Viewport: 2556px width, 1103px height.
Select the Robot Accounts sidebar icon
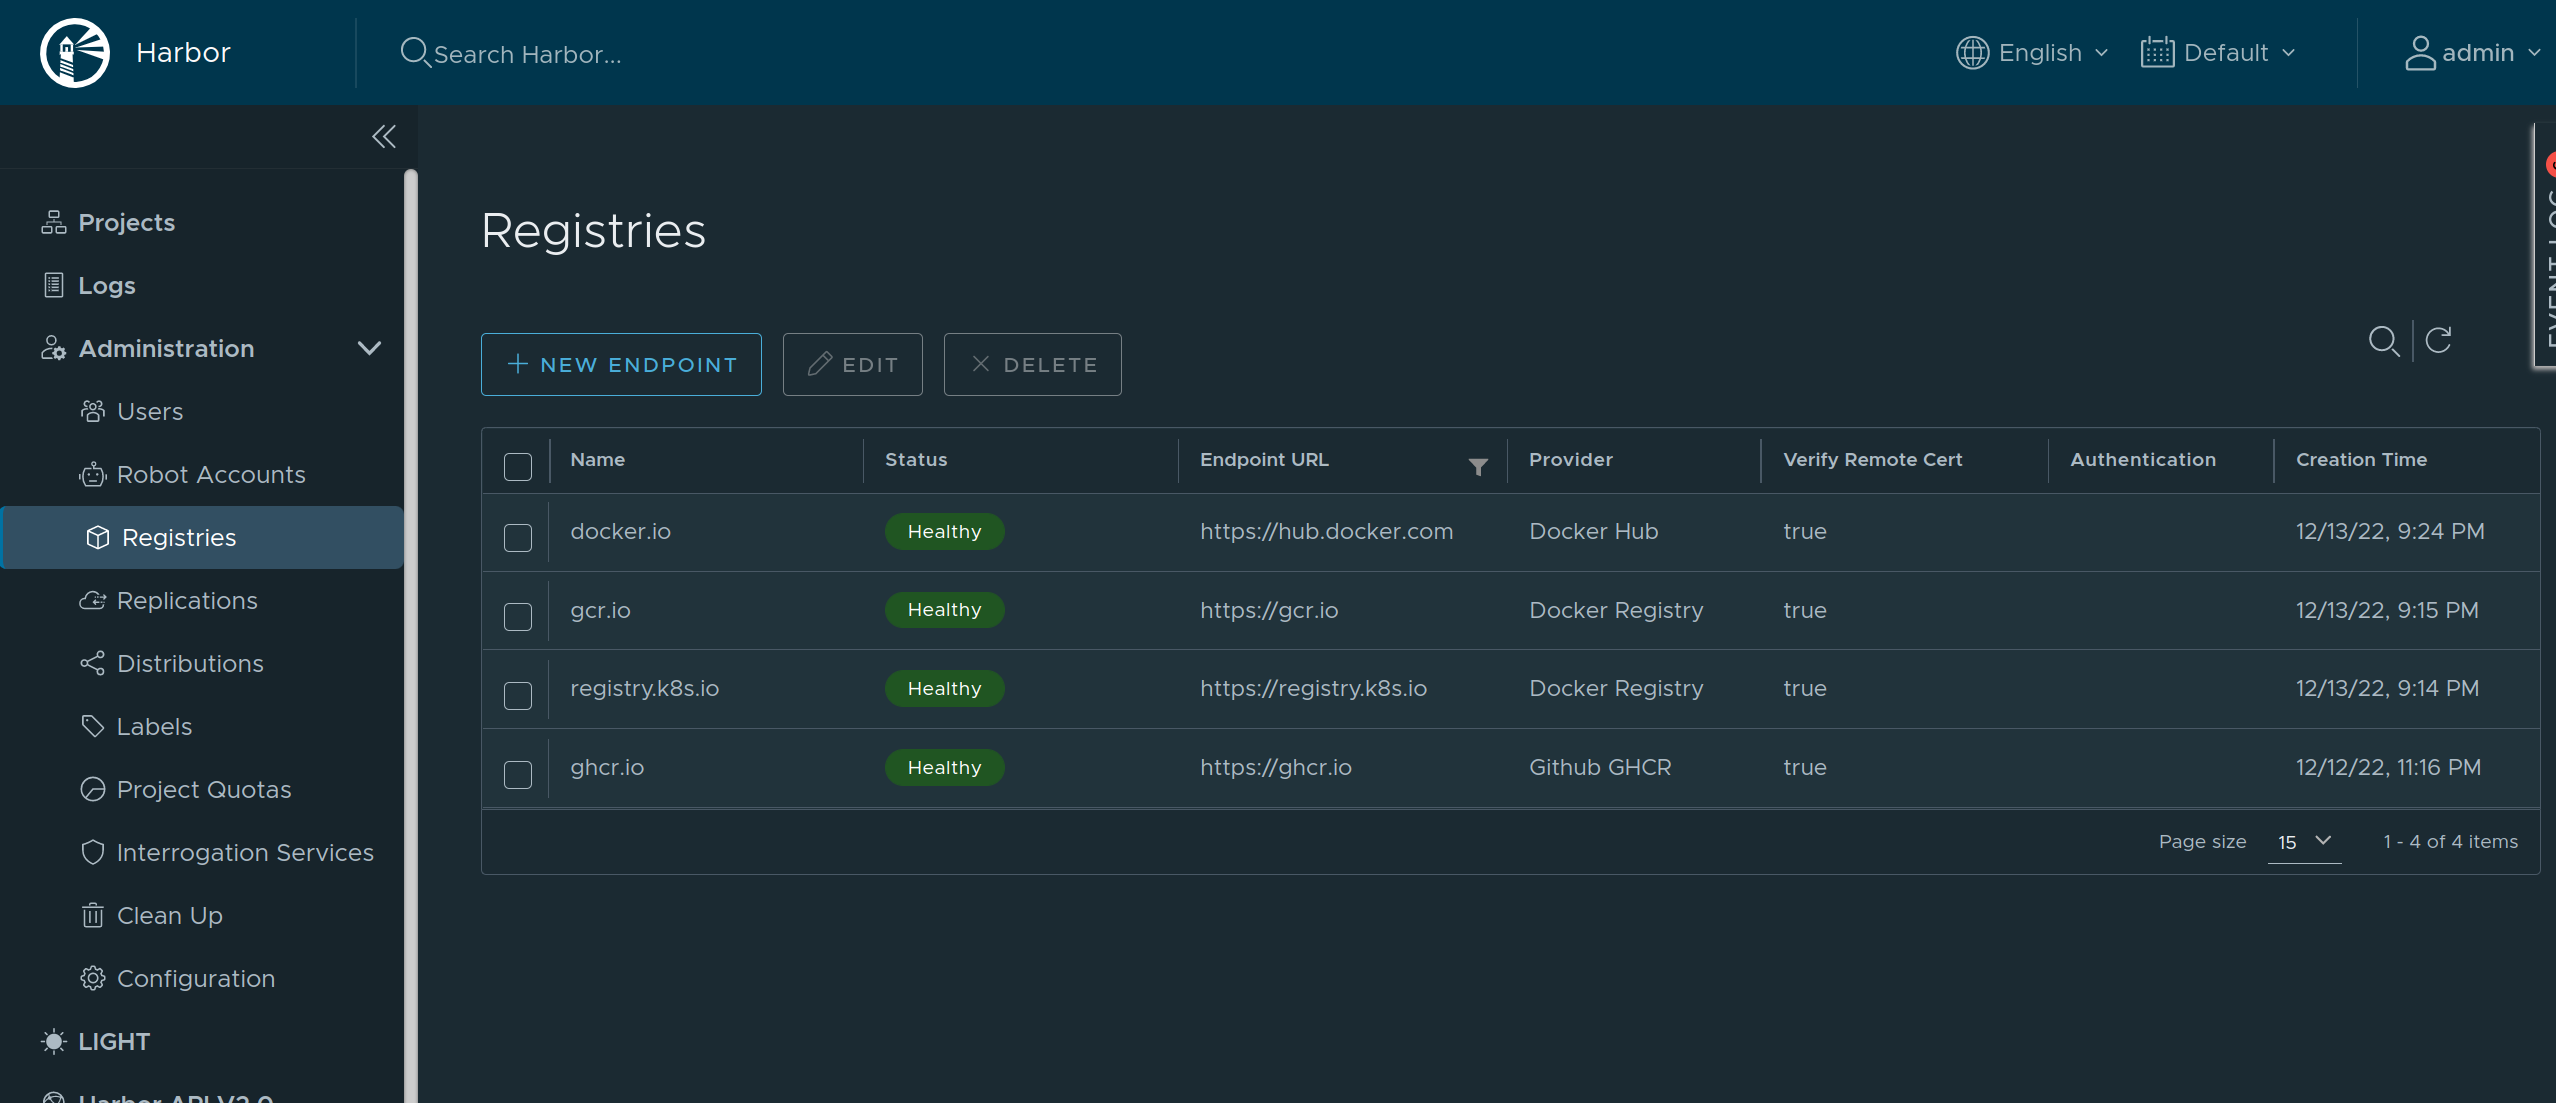coord(94,474)
